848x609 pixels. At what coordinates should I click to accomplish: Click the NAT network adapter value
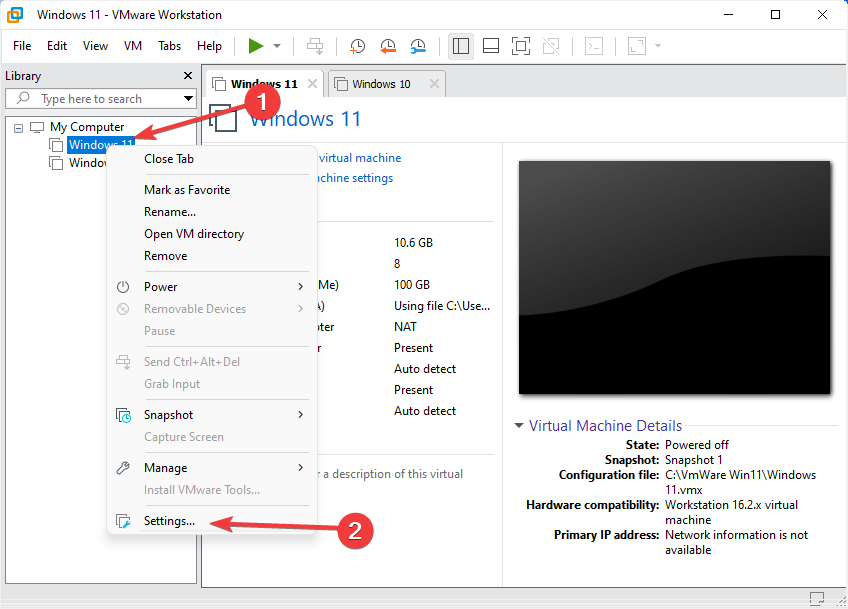point(405,327)
